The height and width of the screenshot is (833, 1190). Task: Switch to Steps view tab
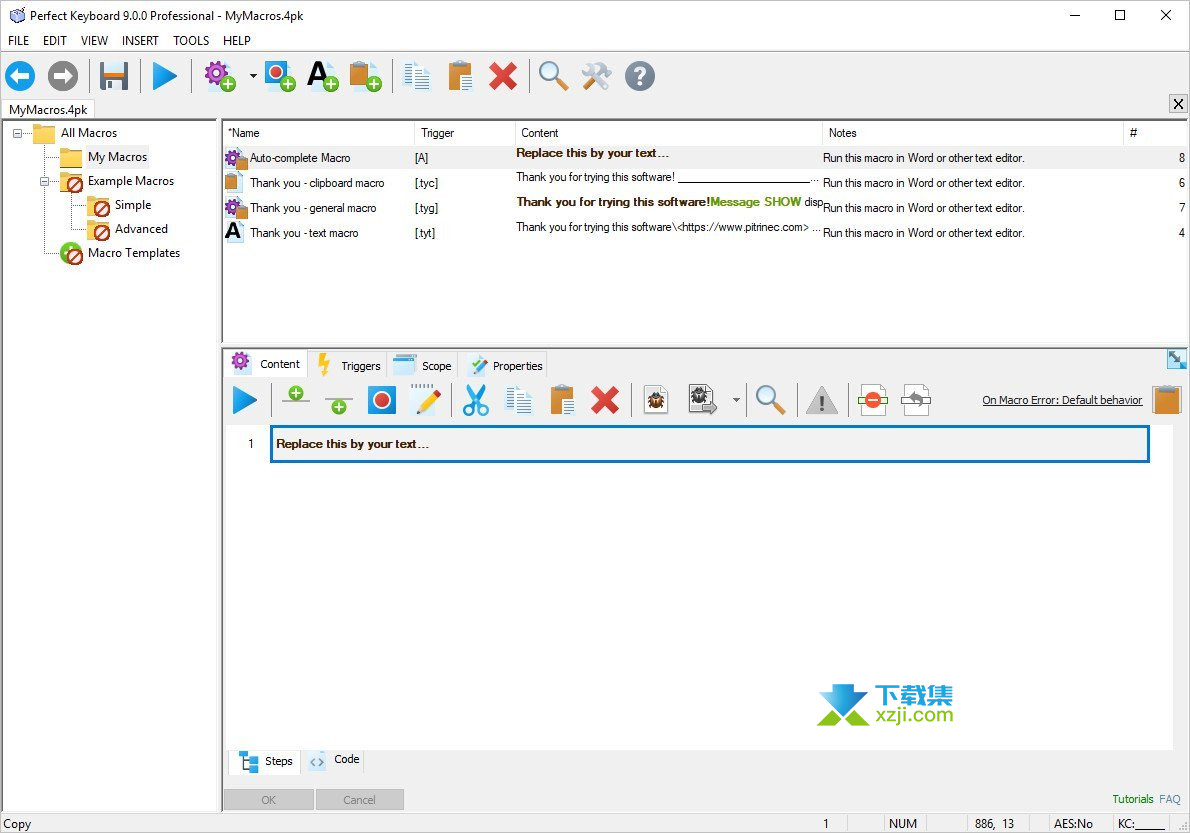click(267, 761)
